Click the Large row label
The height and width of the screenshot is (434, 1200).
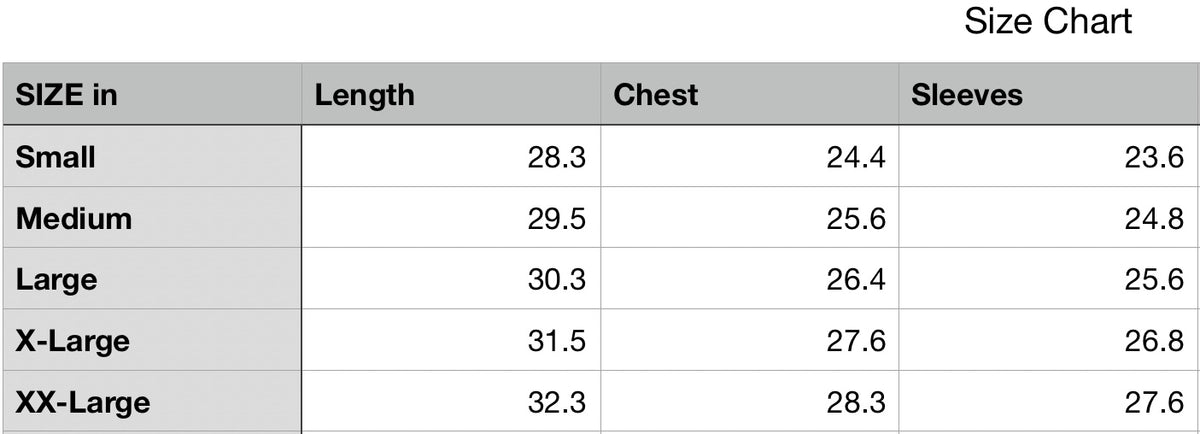(x=57, y=279)
